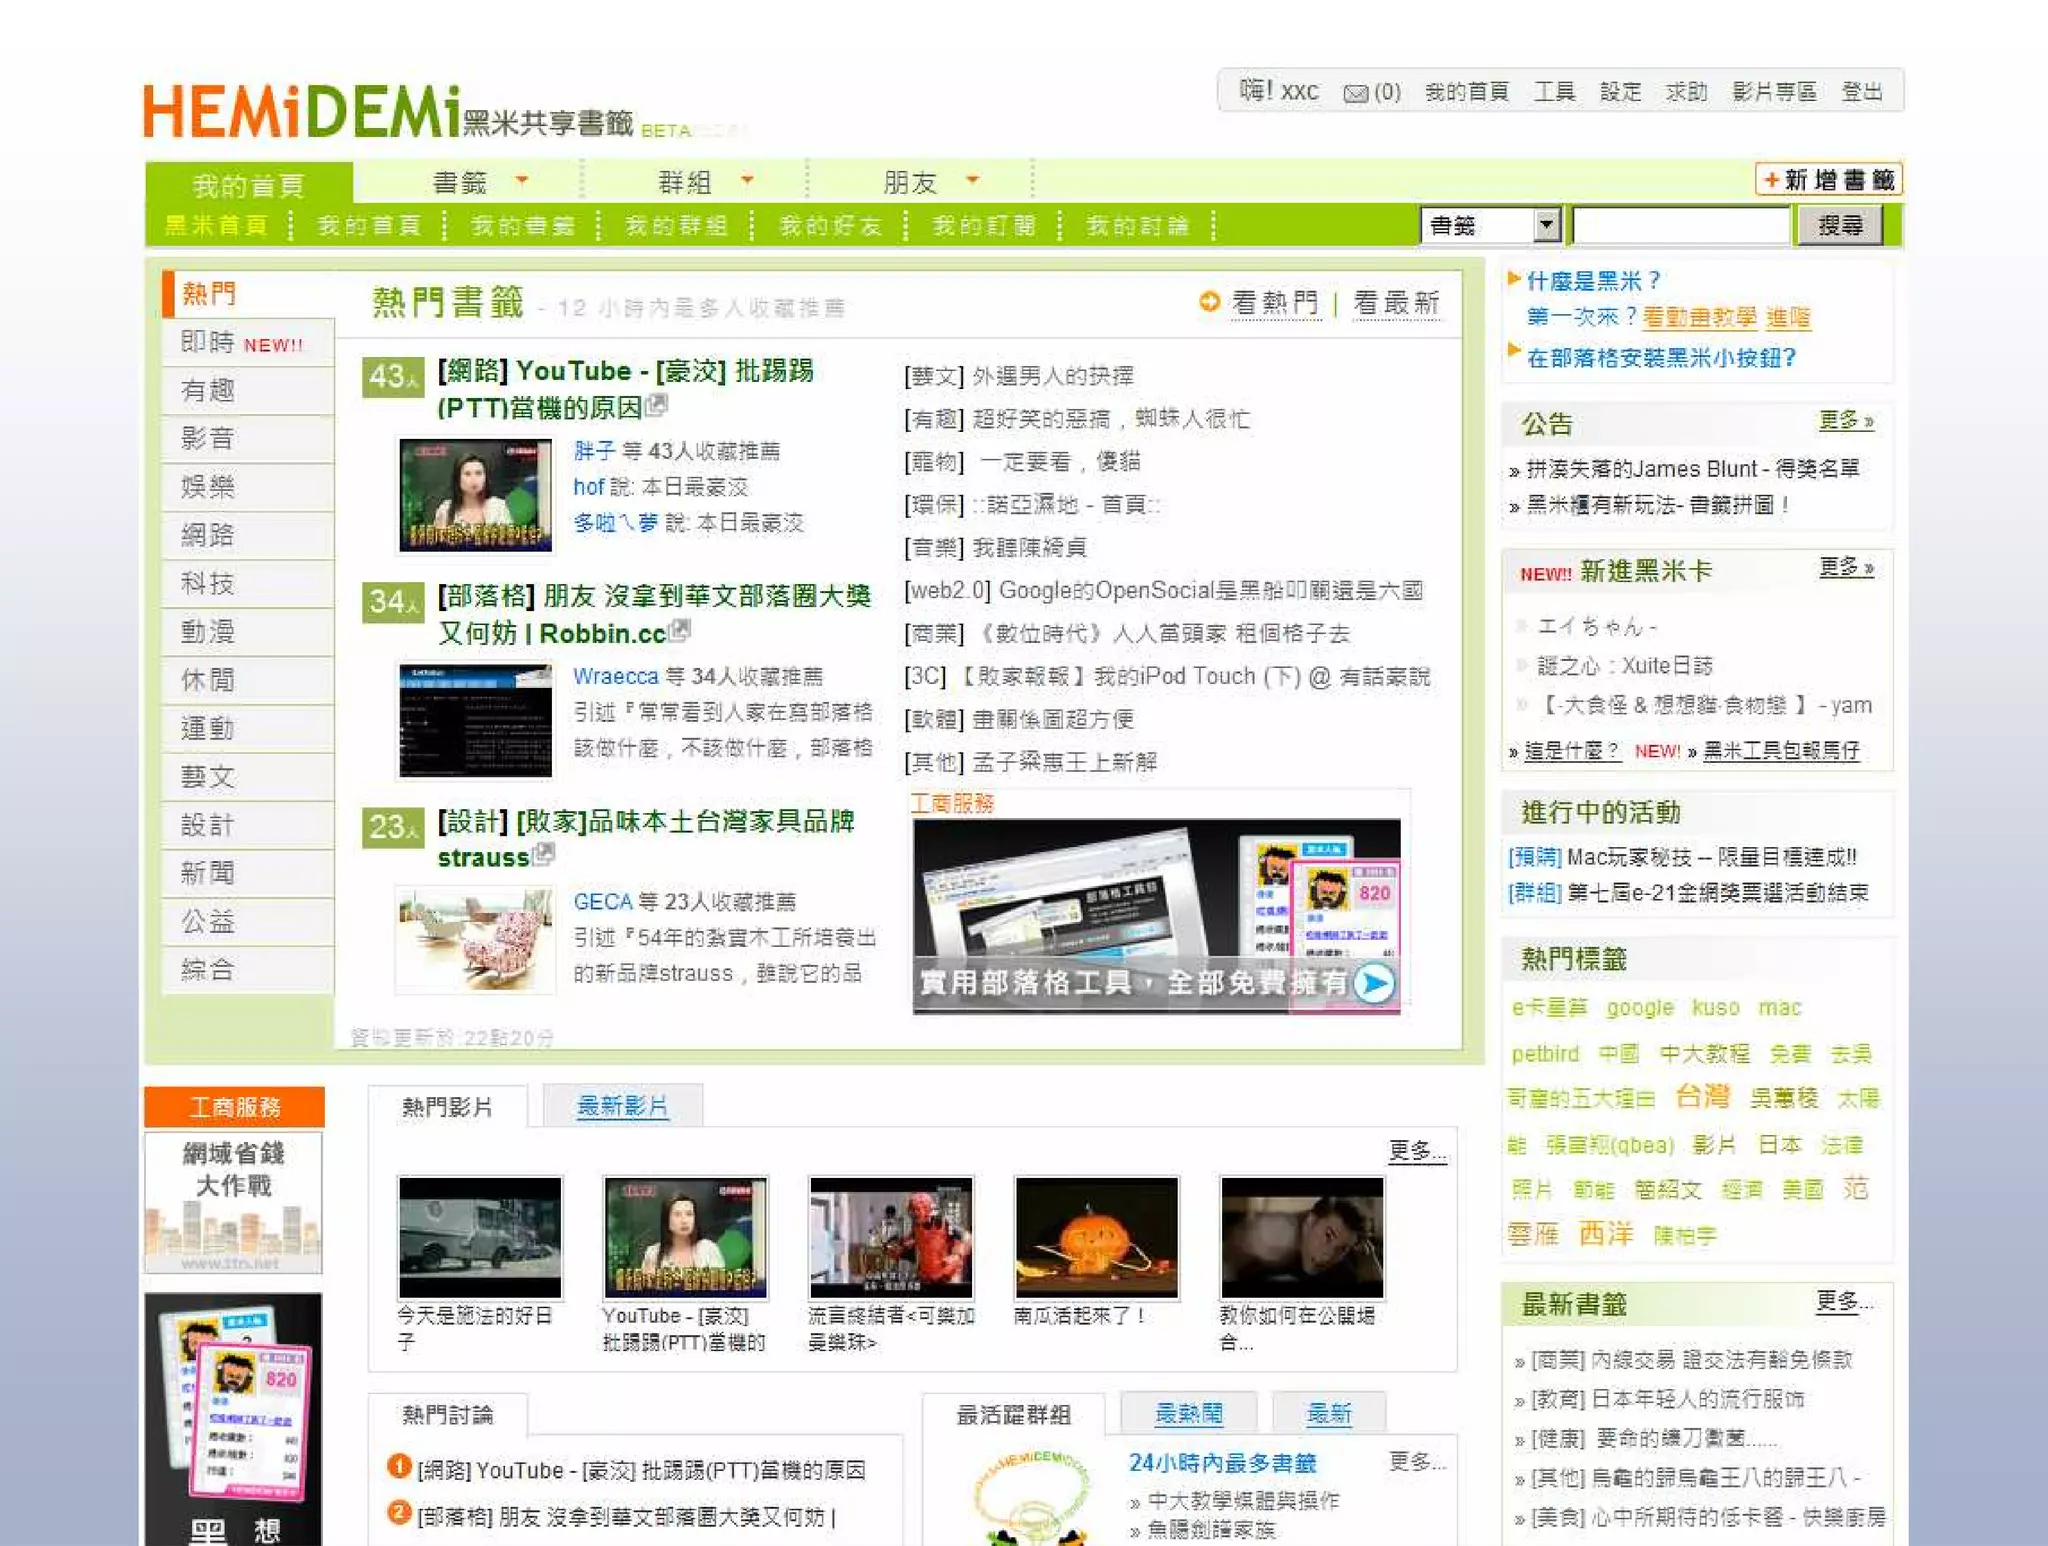Open 我的群組 in the sub navigation

676,225
